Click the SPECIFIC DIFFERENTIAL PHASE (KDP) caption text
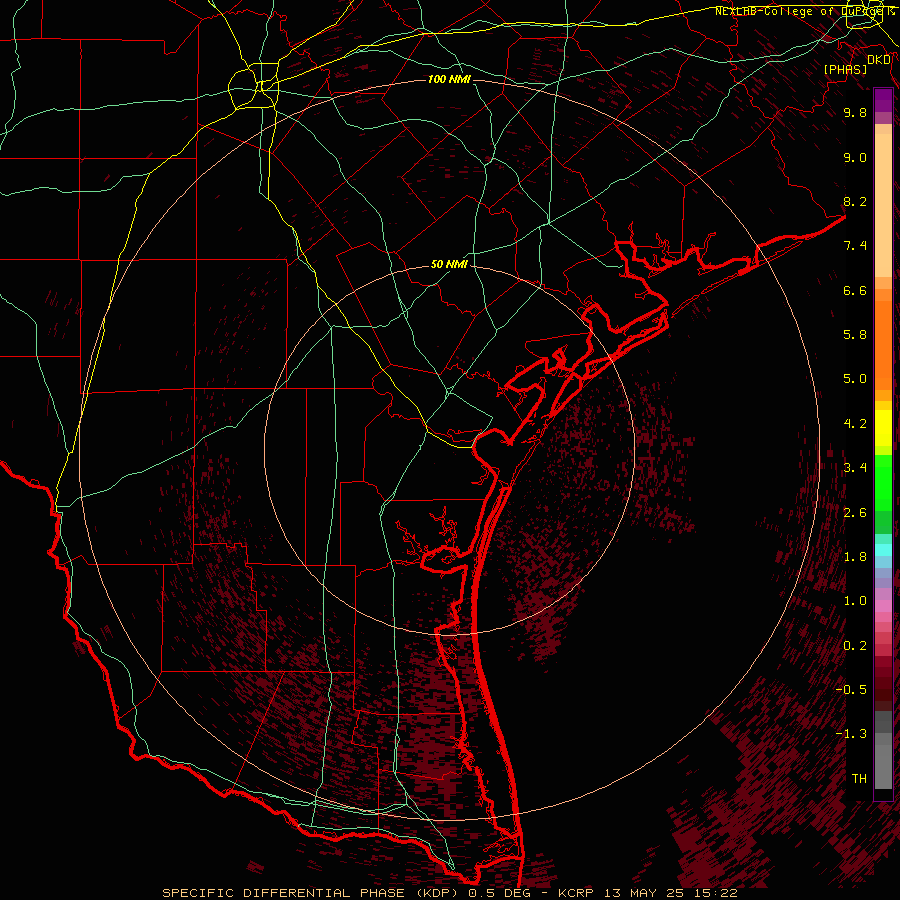The height and width of the screenshot is (900, 900). (310, 893)
